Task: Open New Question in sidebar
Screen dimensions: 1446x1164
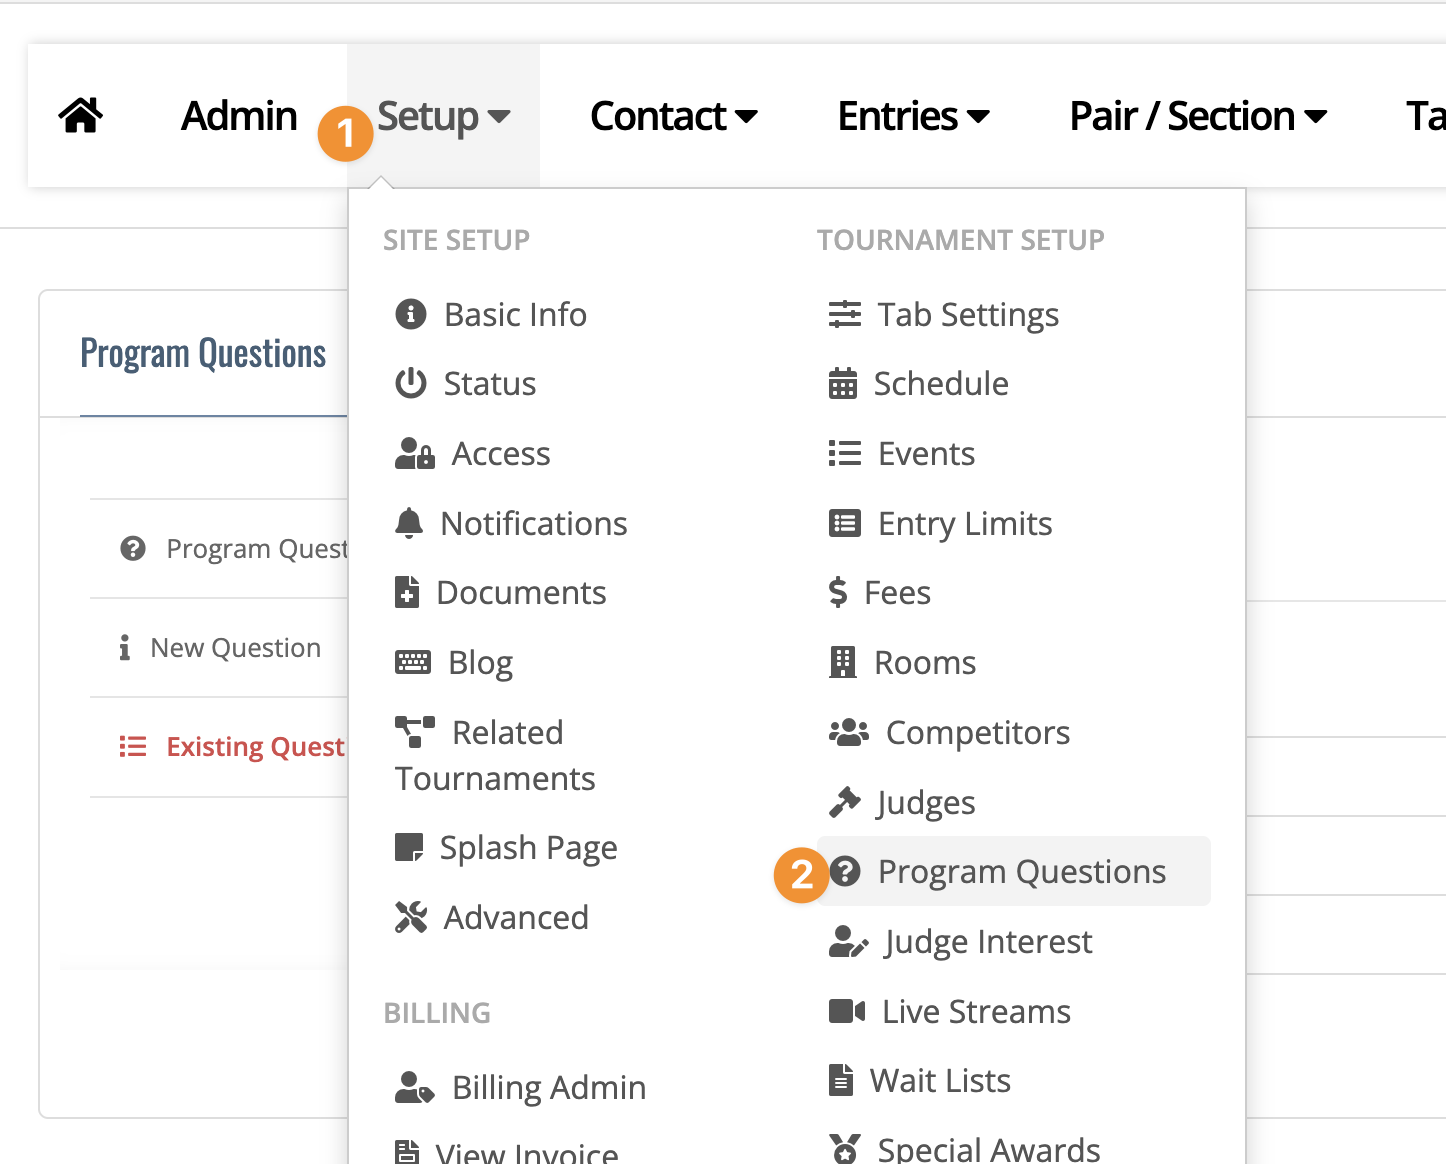Action: point(236,648)
